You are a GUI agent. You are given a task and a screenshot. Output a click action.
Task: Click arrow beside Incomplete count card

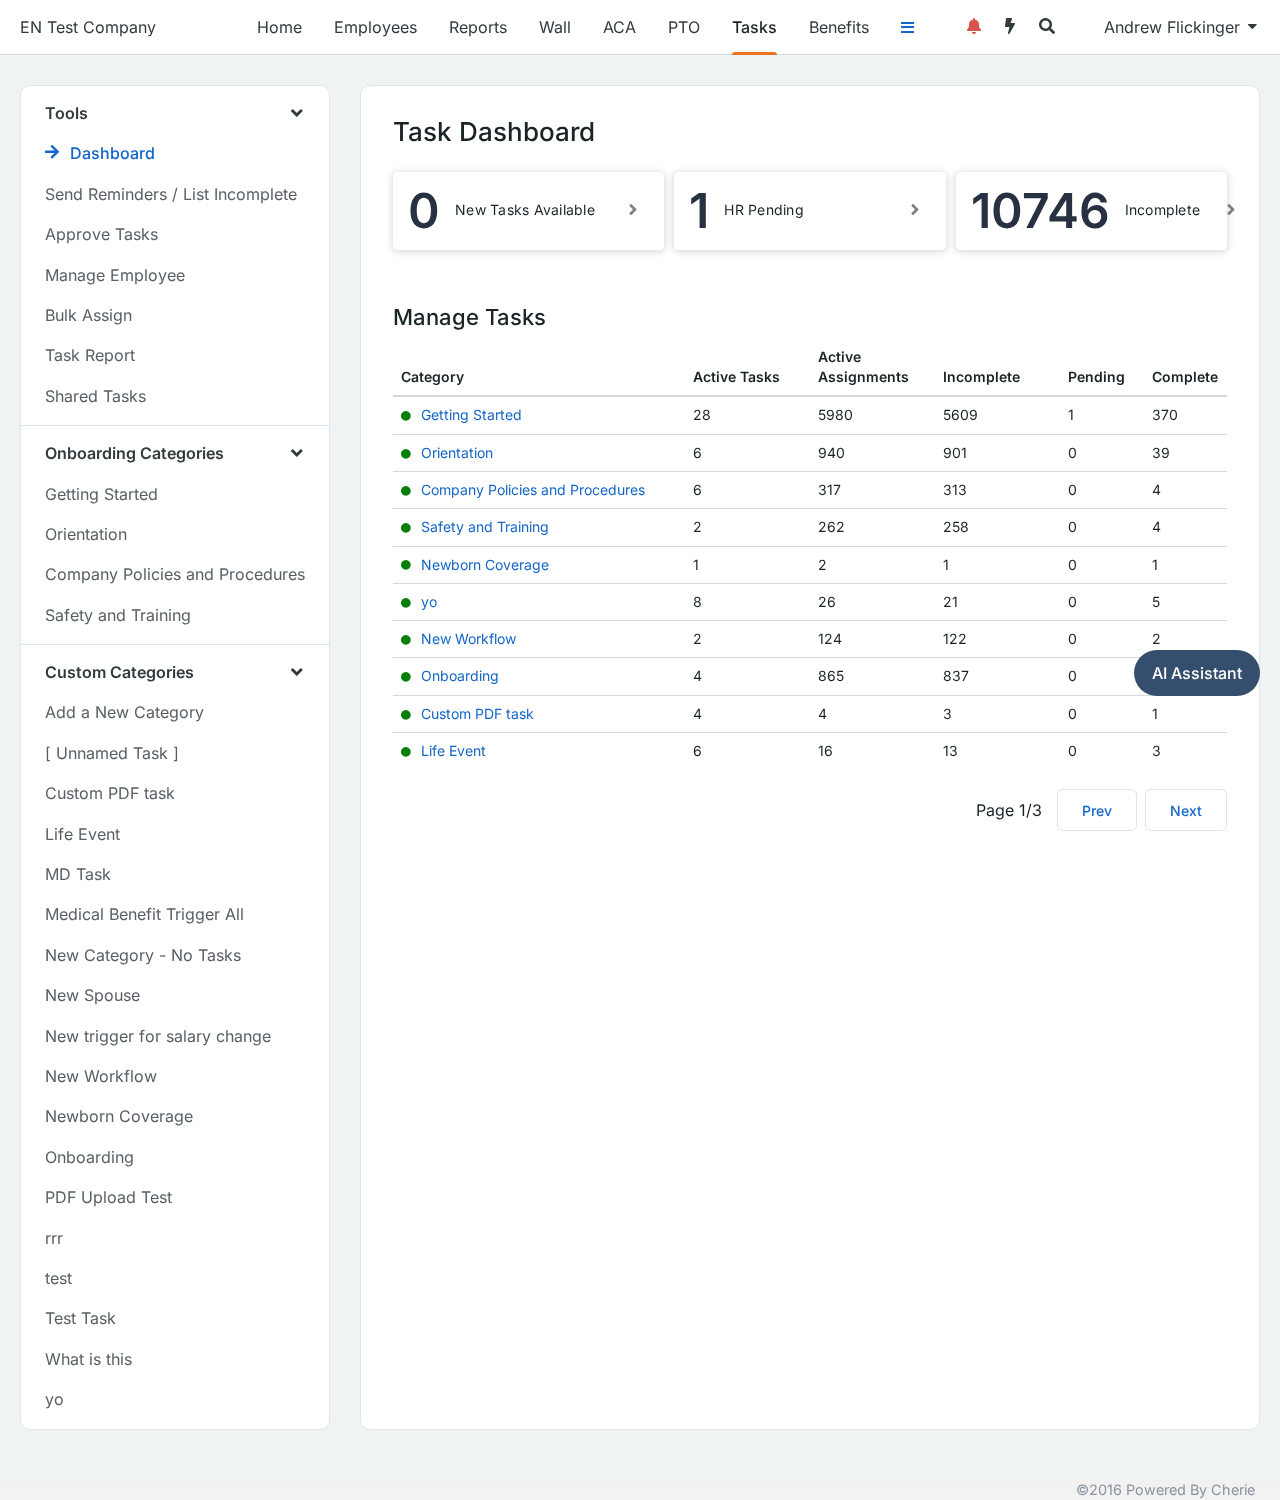(x=1231, y=210)
